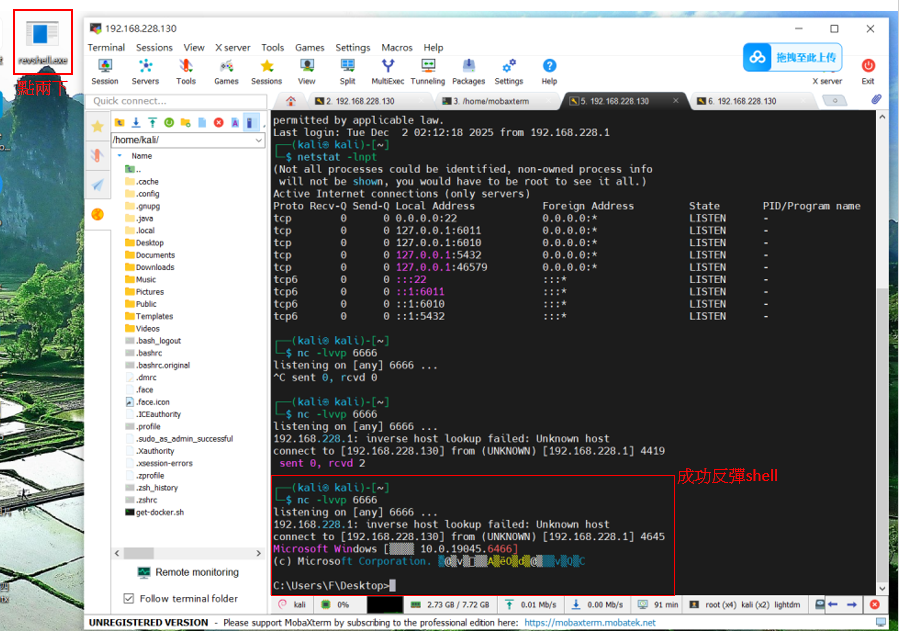
Task: Click the Servers toolbar icon
Action: tap(145, 72)
